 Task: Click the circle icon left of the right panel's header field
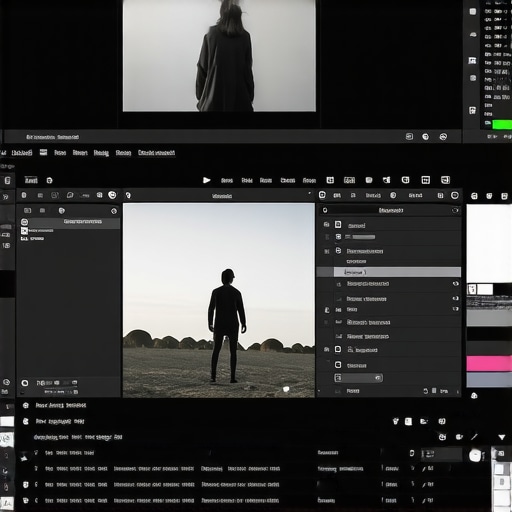point(325,210)
